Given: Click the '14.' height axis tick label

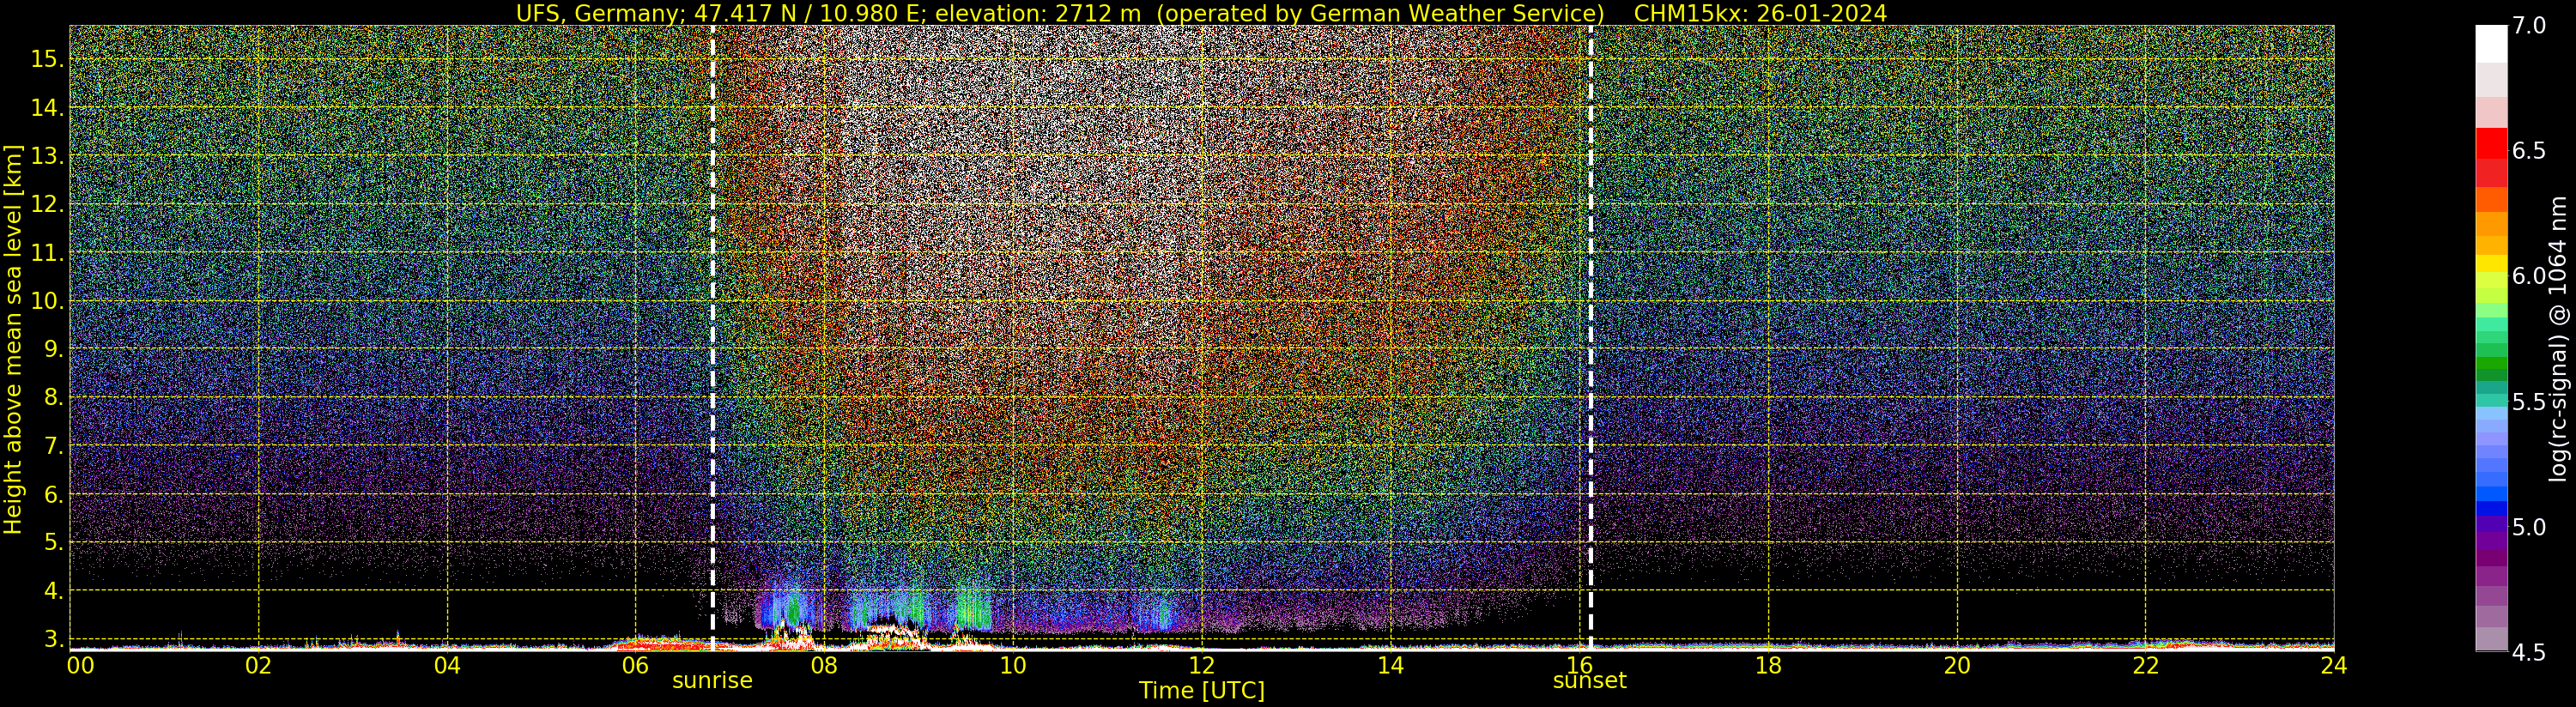Looking at the screenshot, I should [47, 107].
